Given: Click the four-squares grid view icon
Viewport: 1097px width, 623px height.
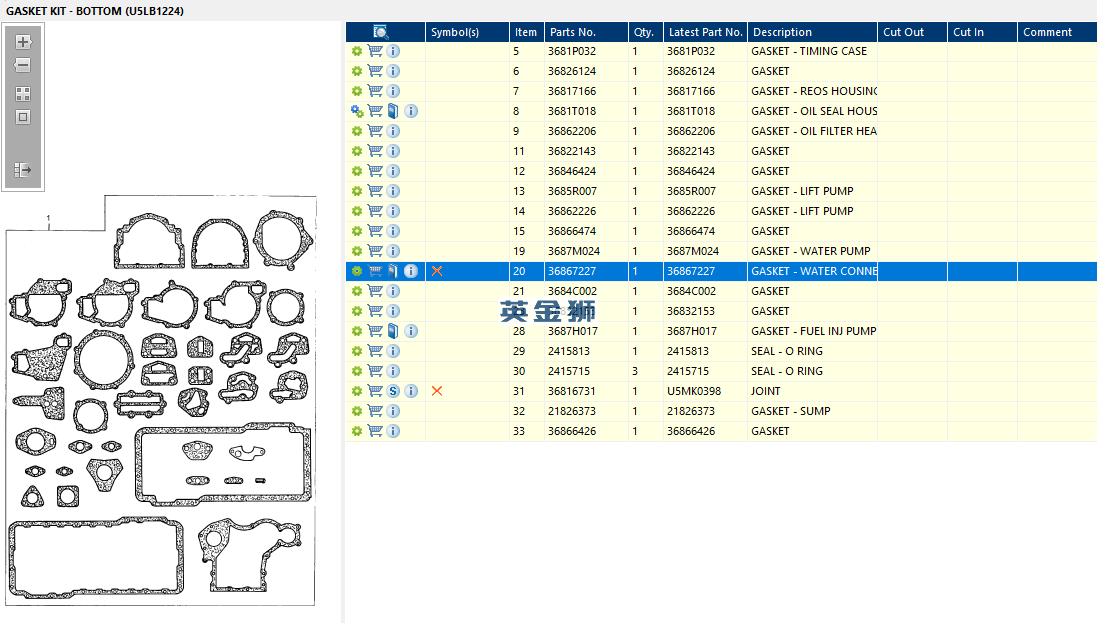Looking at the screenshot, I should 23,94.
